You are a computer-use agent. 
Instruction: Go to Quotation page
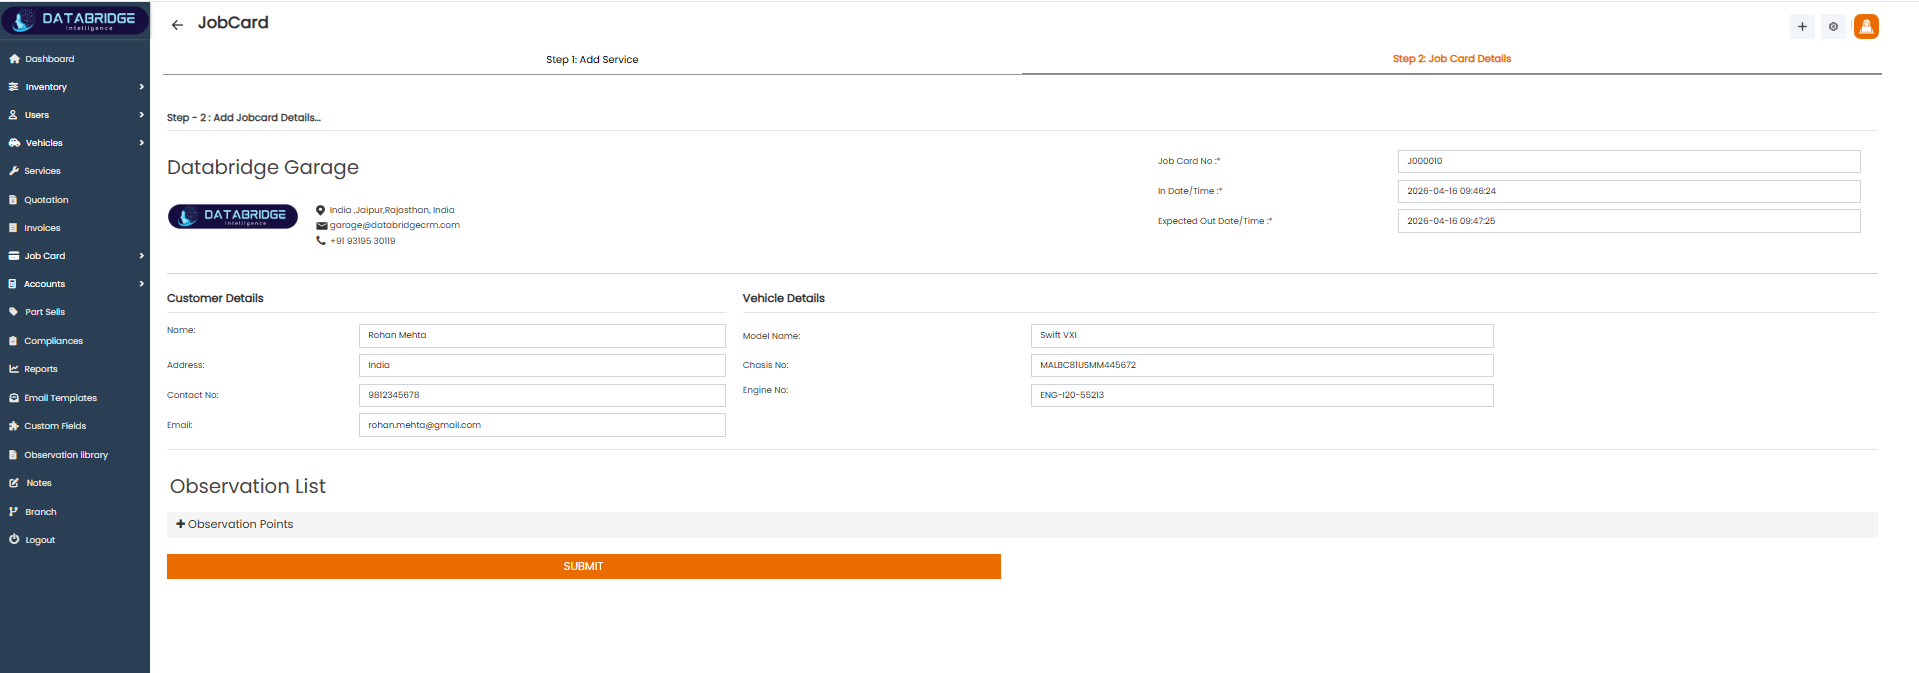click(x=46, y=200)
